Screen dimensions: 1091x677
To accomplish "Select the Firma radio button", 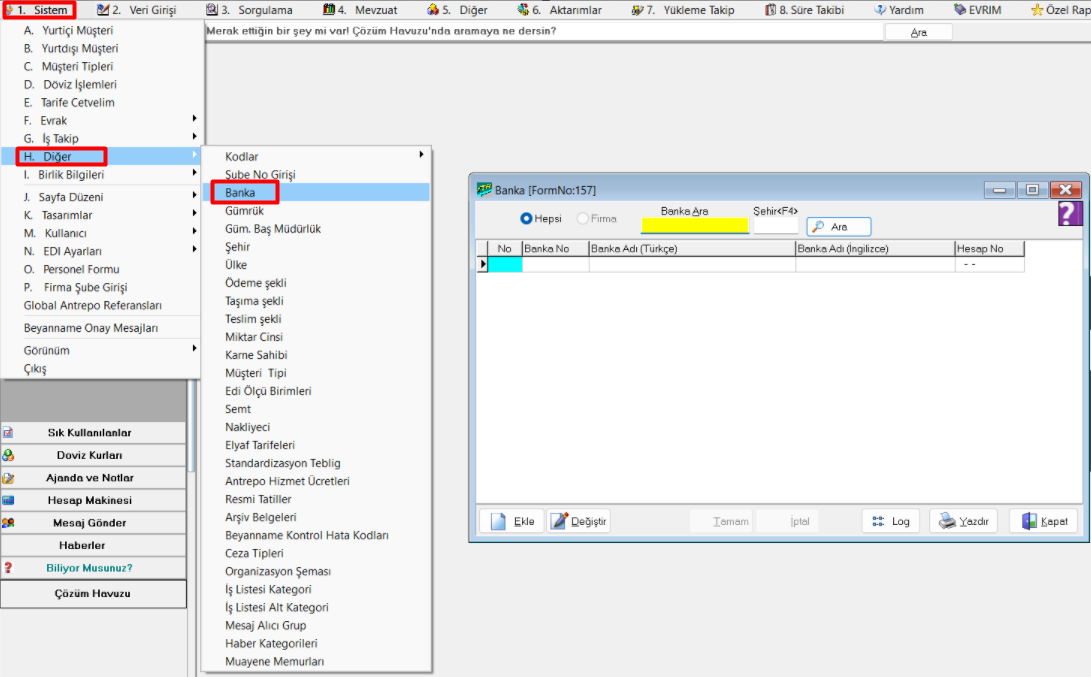I will click(583, 218).
